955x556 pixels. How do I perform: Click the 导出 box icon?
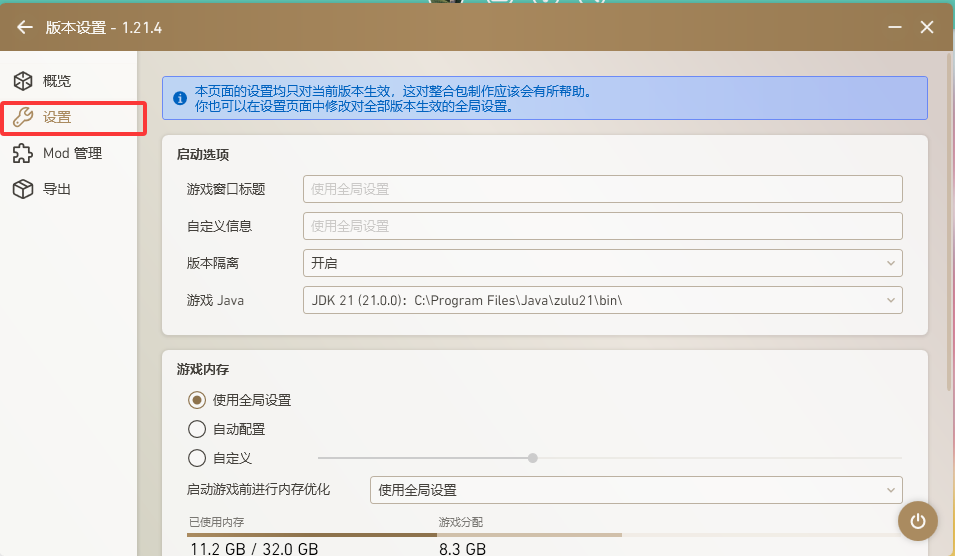pos(23,189)
